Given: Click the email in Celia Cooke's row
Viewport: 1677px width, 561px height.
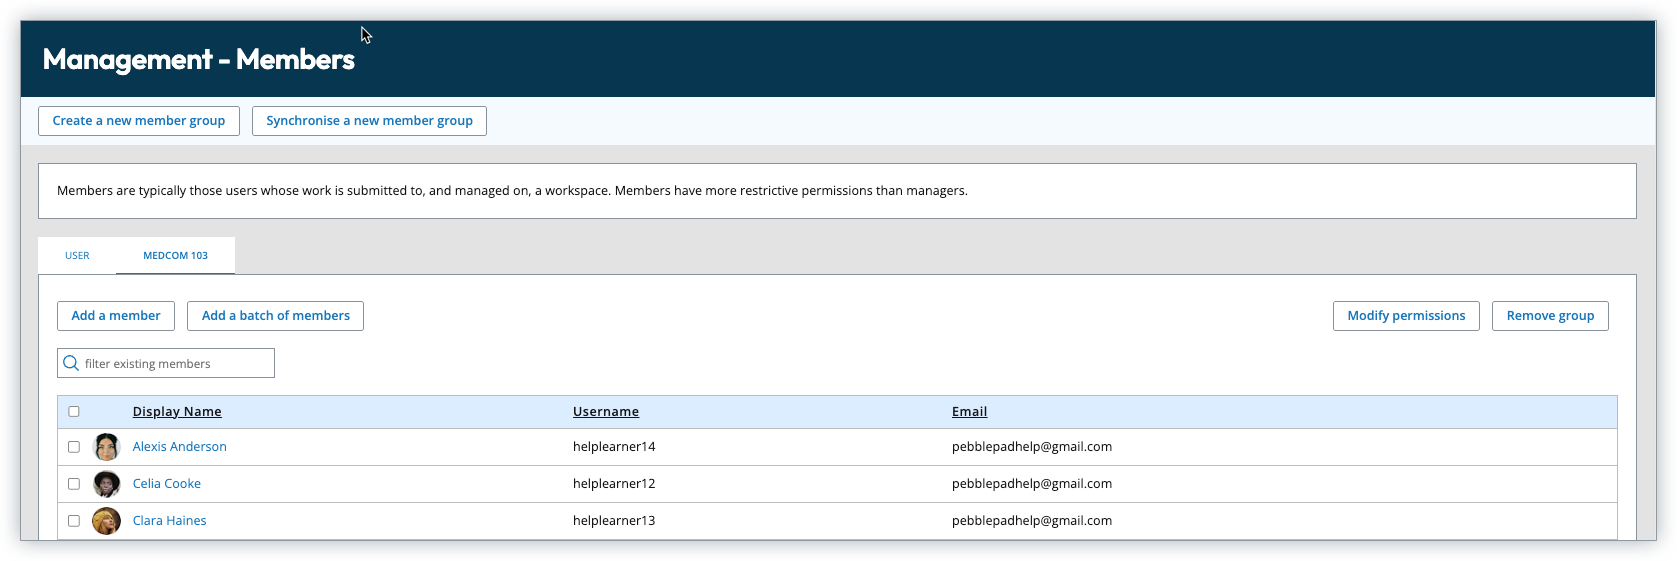Looking at the screenshot, I should (x=1032, y=484).
